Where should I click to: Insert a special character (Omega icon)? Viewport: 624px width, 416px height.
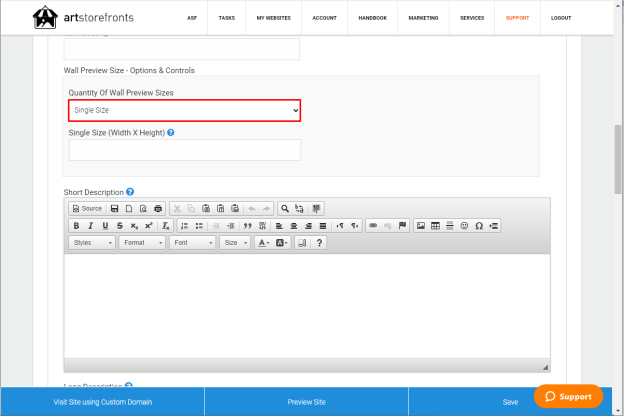[479, 226]
